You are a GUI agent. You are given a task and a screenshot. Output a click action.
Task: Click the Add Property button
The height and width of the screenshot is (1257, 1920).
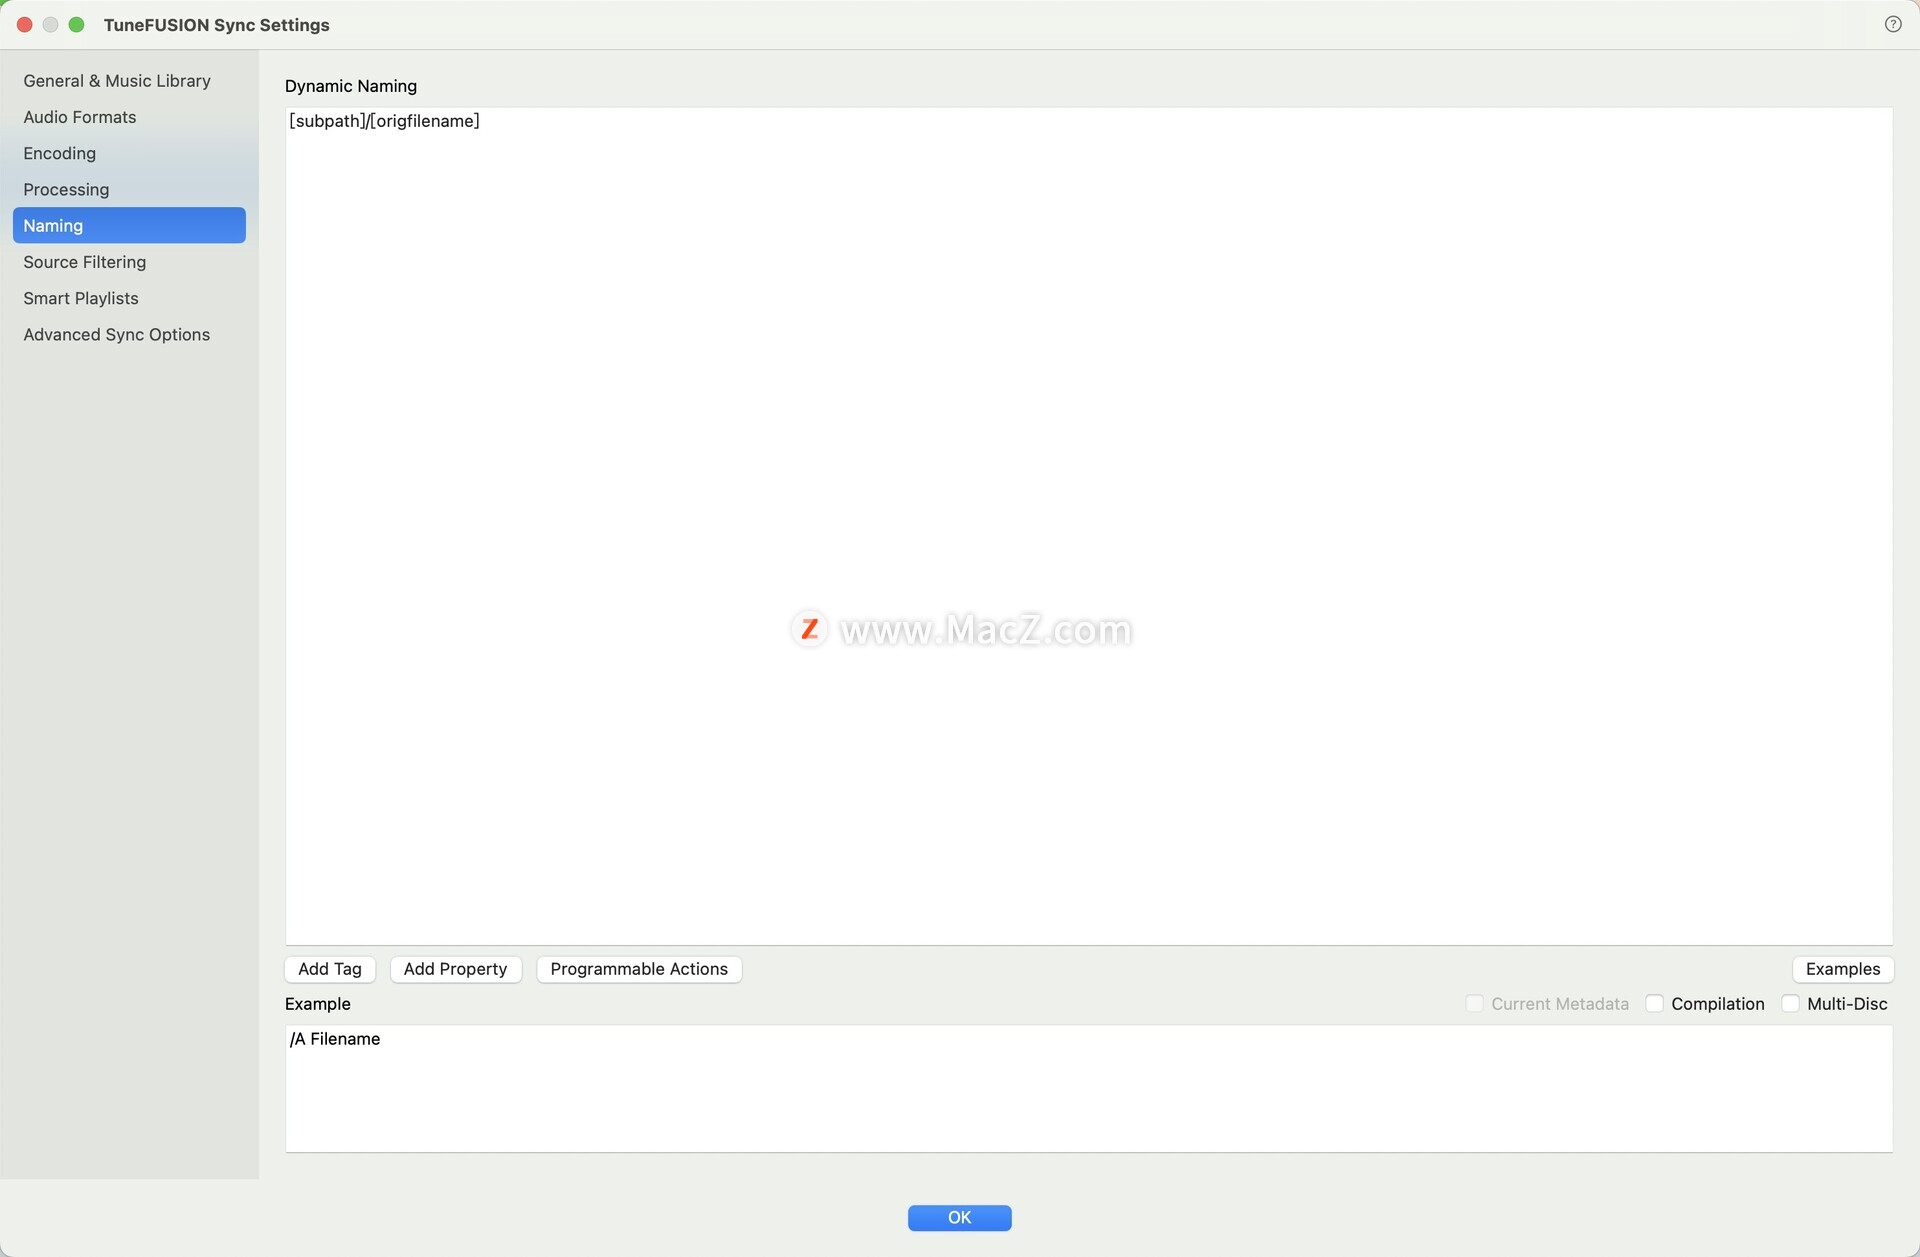coord(455,969)
